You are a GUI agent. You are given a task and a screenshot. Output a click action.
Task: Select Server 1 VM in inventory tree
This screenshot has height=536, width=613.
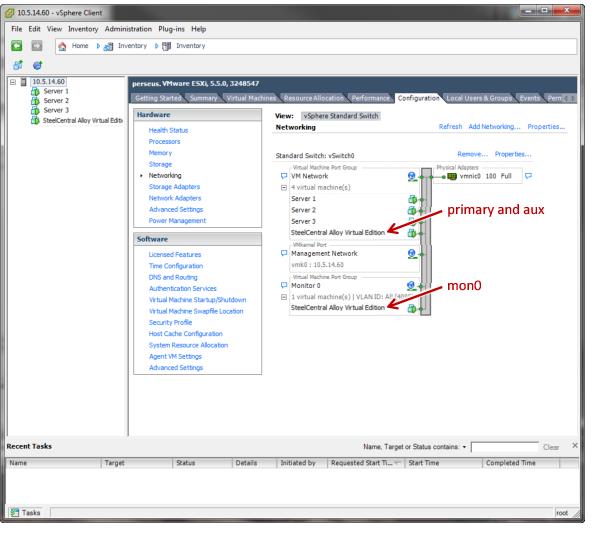pos(56,91)
